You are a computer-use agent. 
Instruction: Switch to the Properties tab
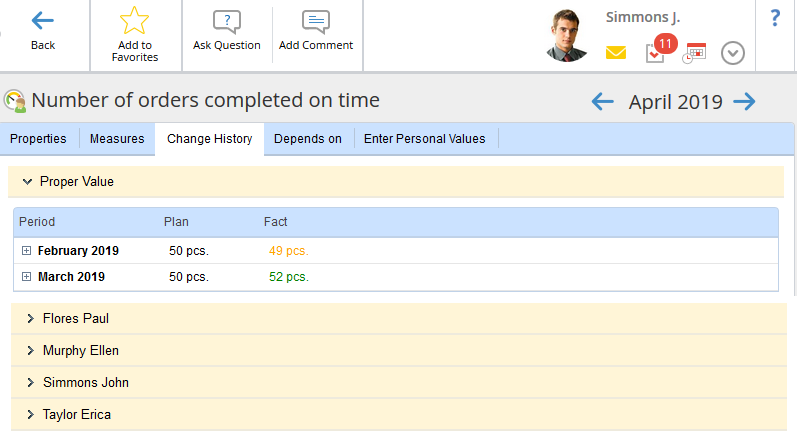point(38,139)
